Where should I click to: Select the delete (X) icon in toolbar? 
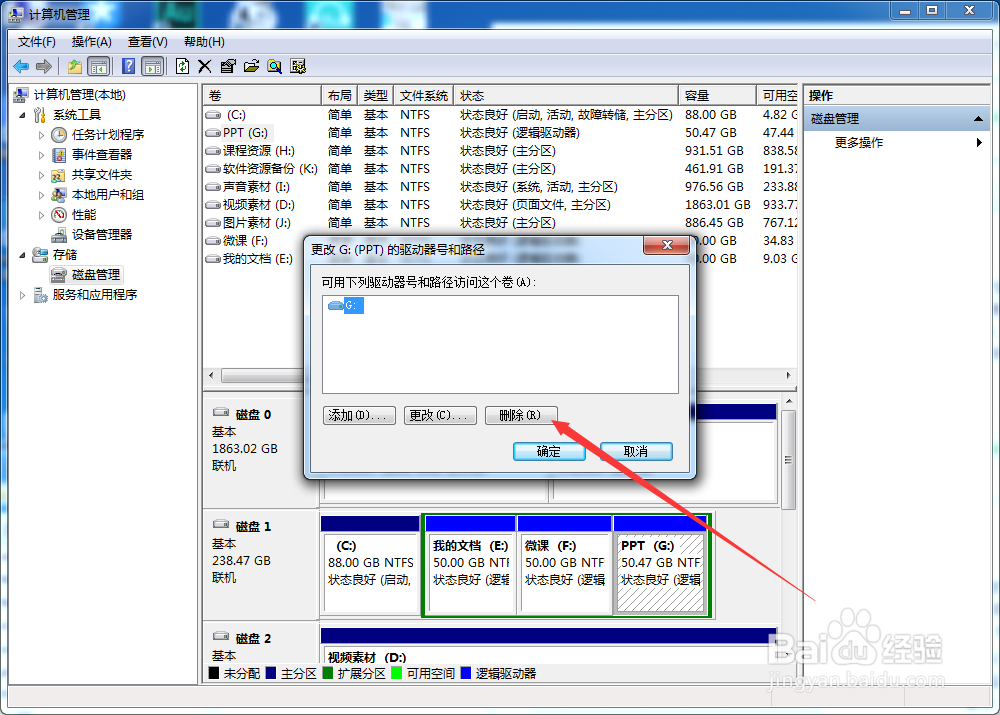pyautogui.click(x=204, y=66)
